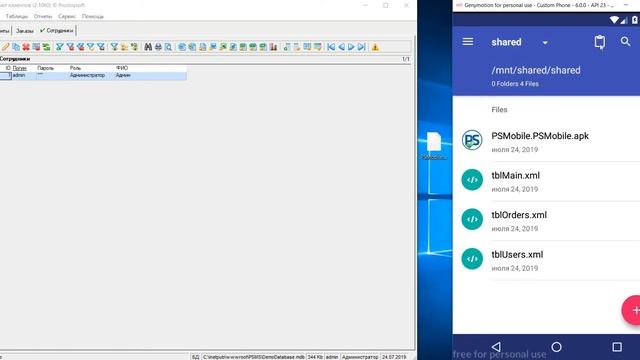
Task: Click the 1/1 record counter
Action: point(405,59)
